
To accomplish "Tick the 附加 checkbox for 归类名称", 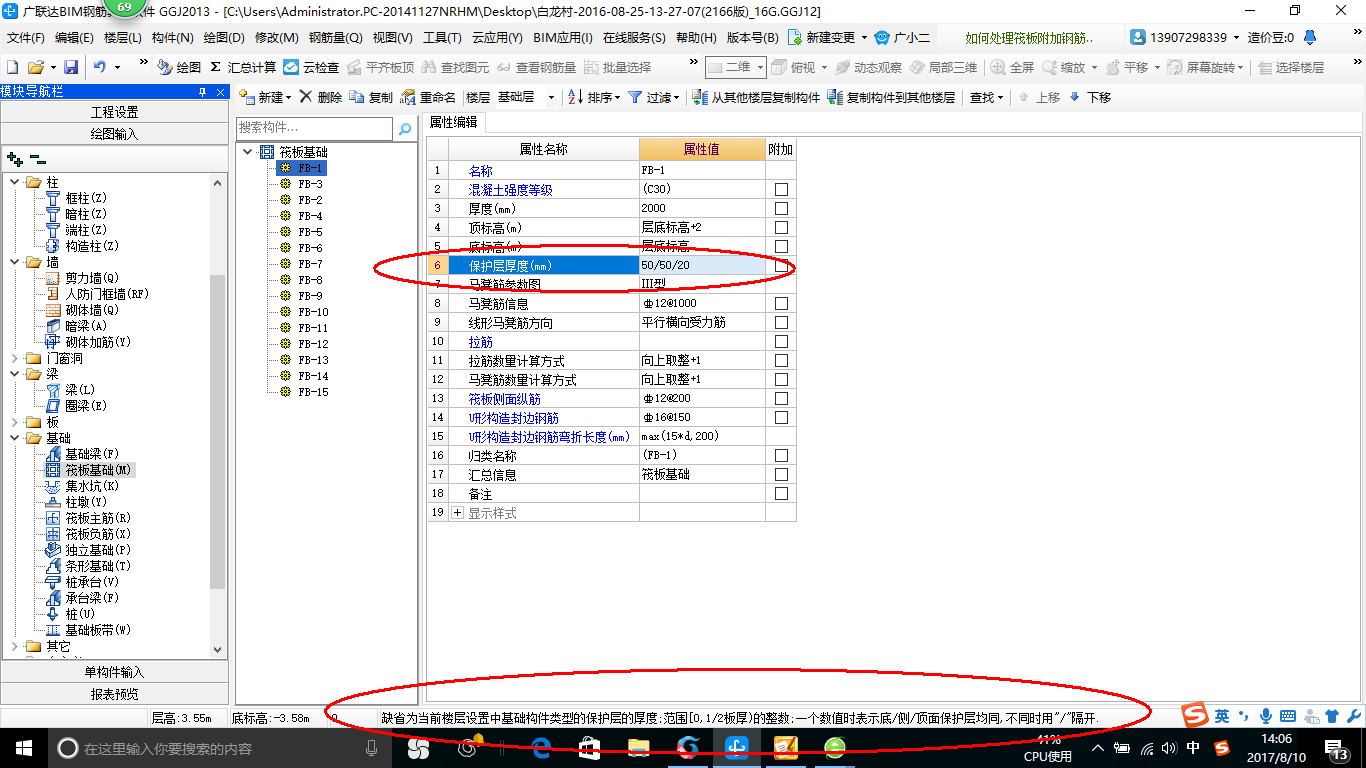I will [781, 455].
